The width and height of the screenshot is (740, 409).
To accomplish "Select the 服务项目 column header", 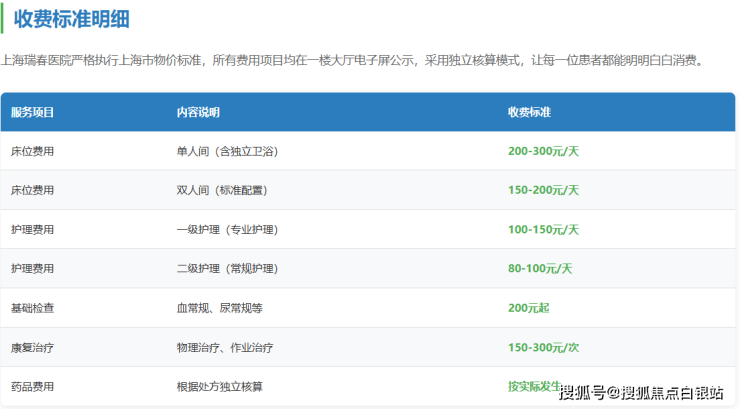I will pos(32,112).
